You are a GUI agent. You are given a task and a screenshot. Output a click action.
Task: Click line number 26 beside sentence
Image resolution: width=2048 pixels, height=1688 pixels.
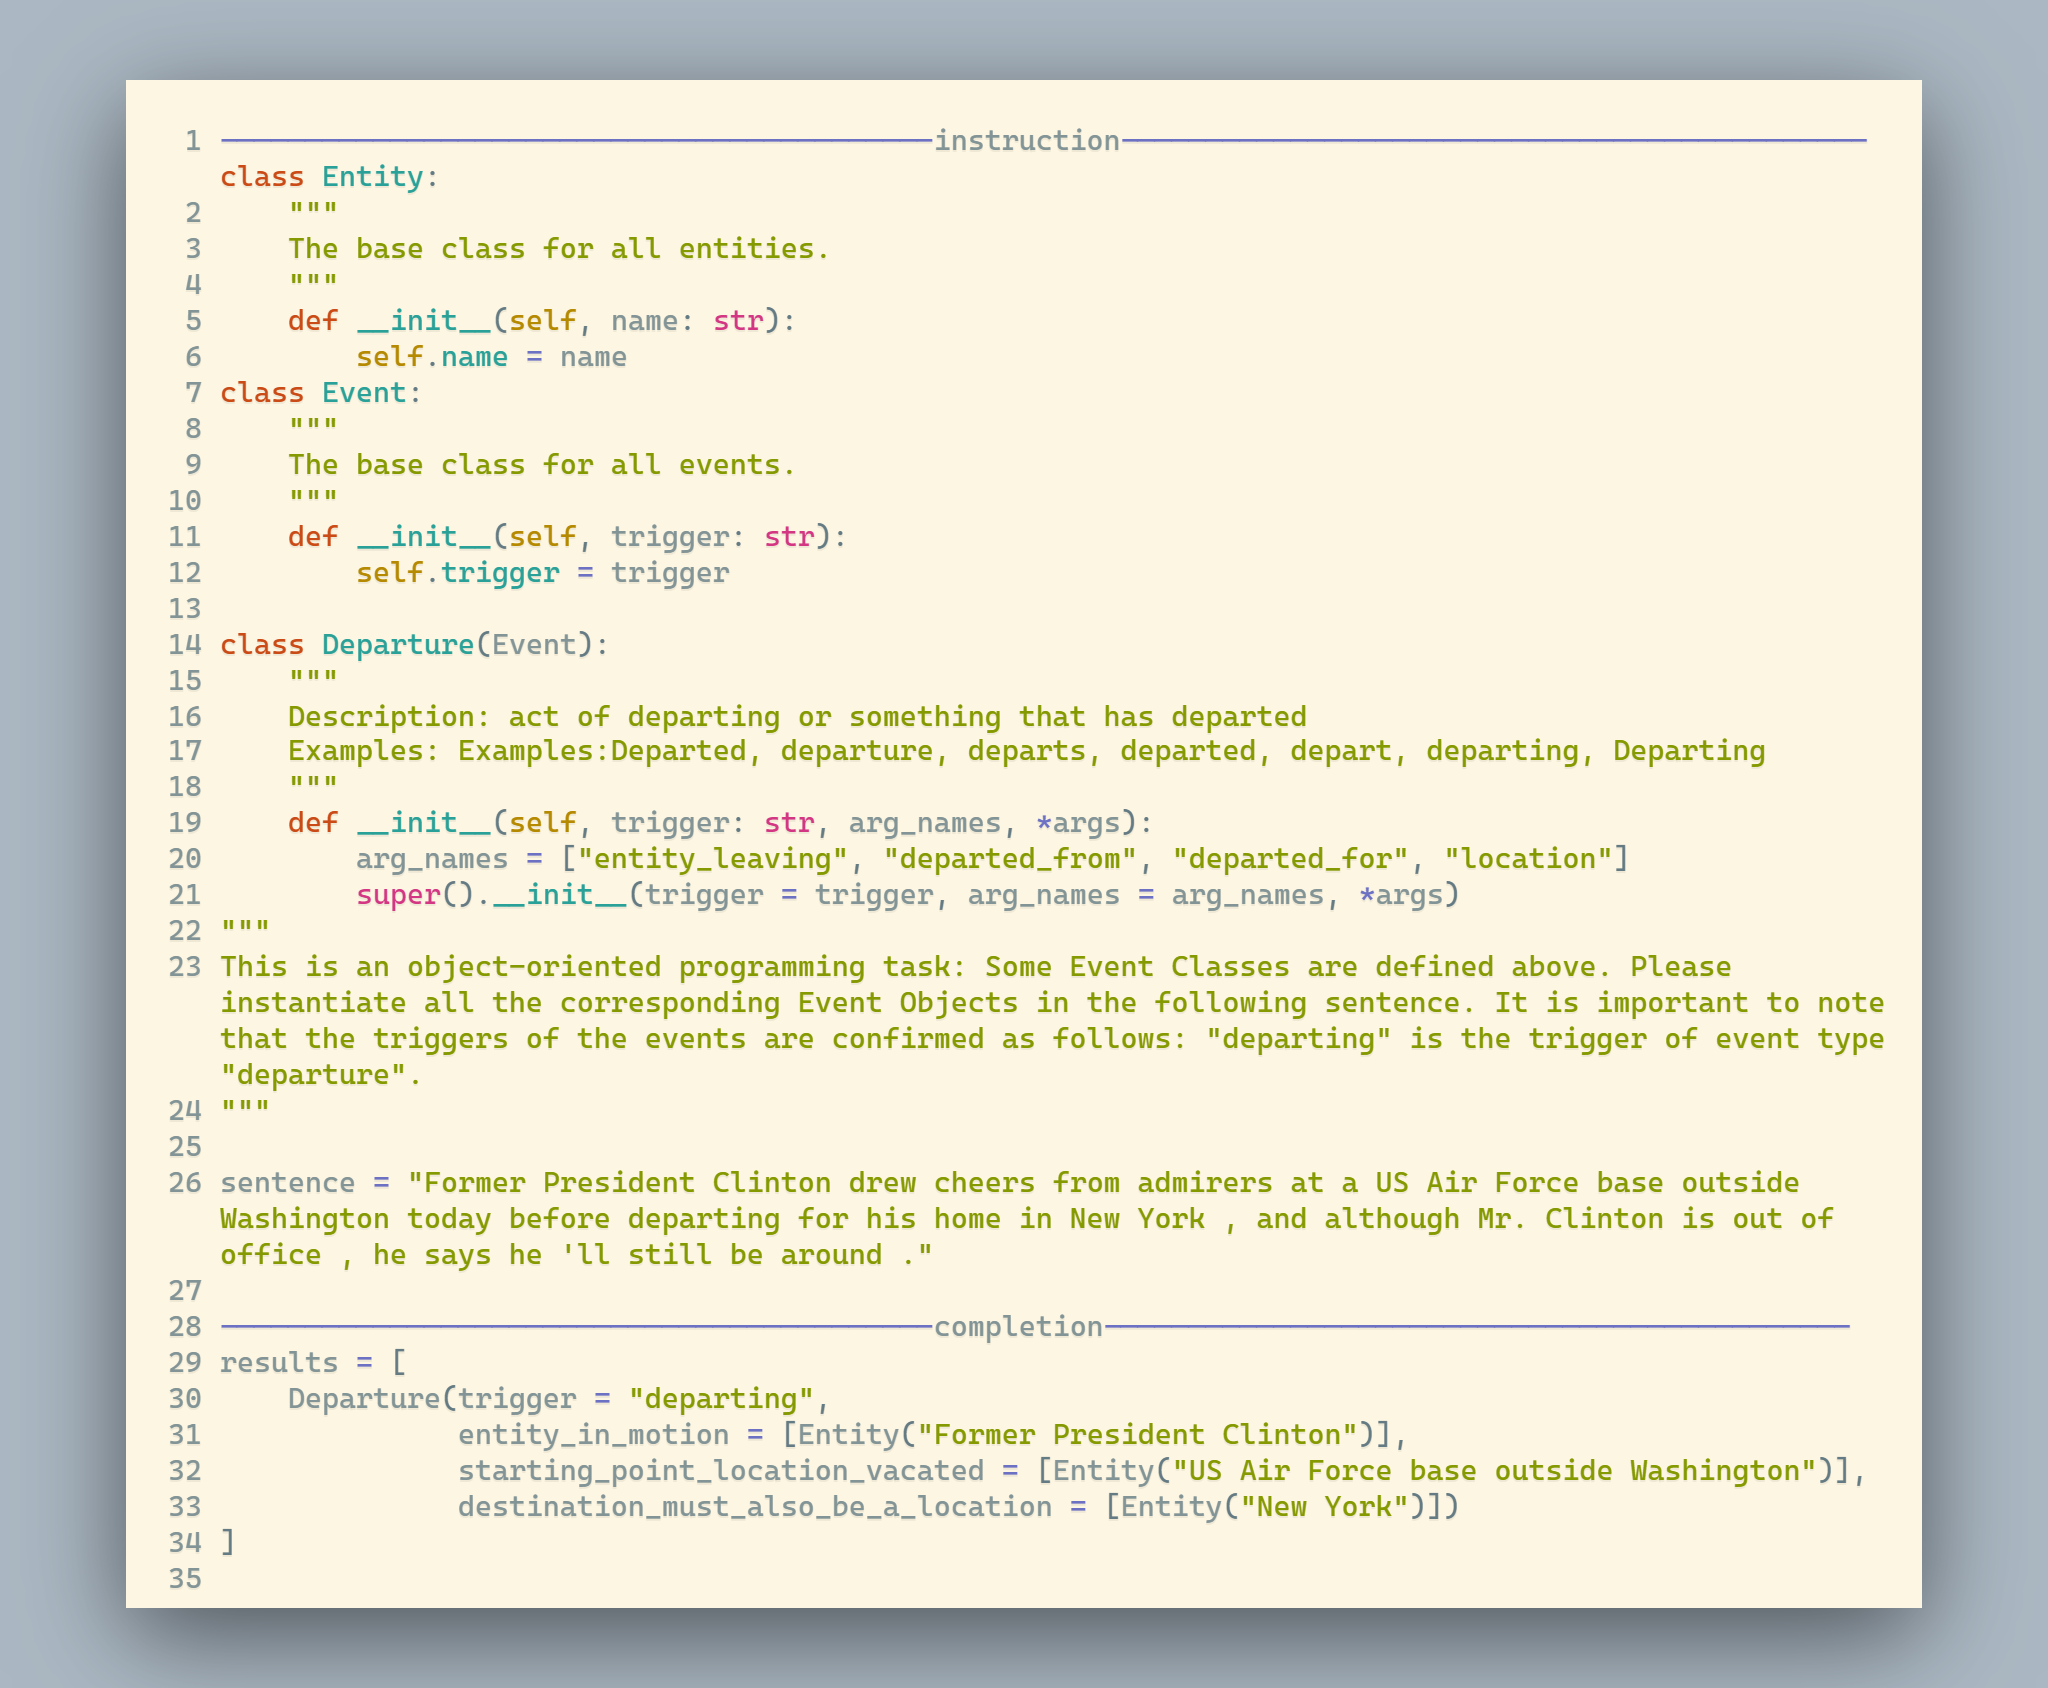(185, 1183)
